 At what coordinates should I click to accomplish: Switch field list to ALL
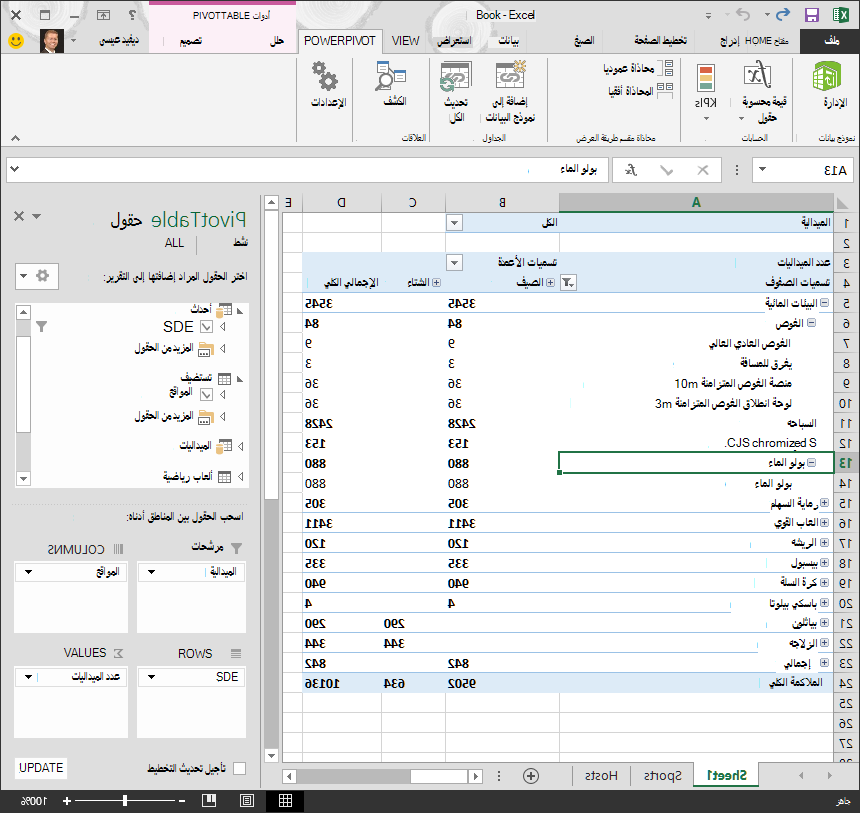click(174, 243)
